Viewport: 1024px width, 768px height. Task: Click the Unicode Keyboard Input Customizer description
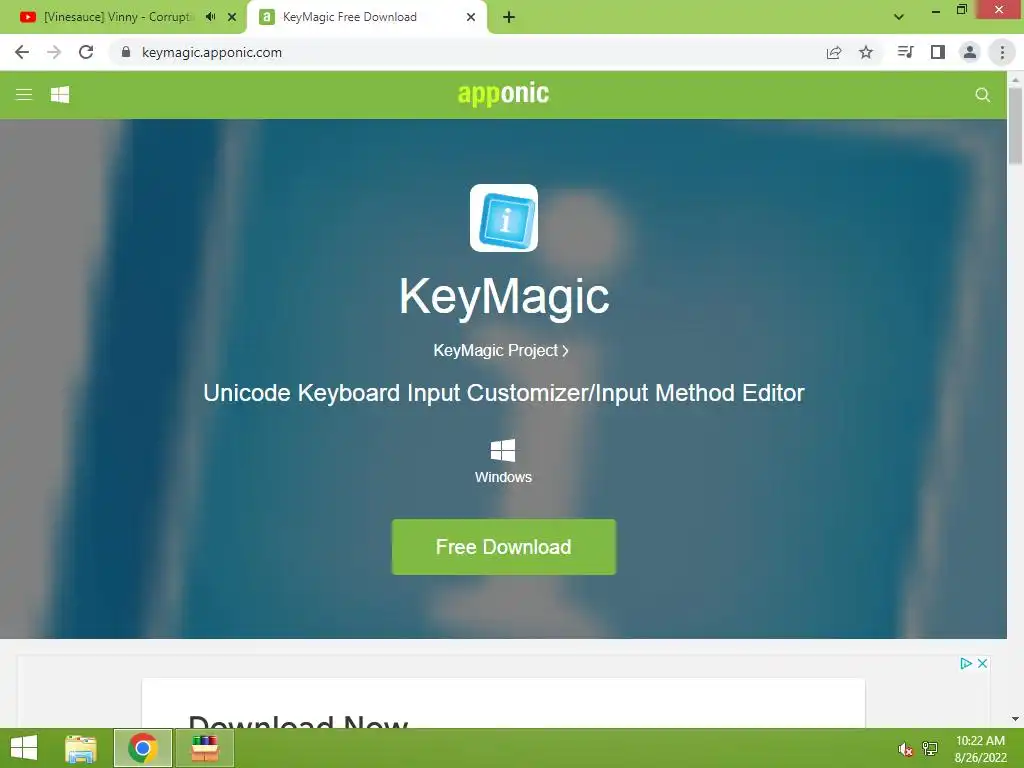click(x=504, y=393)
